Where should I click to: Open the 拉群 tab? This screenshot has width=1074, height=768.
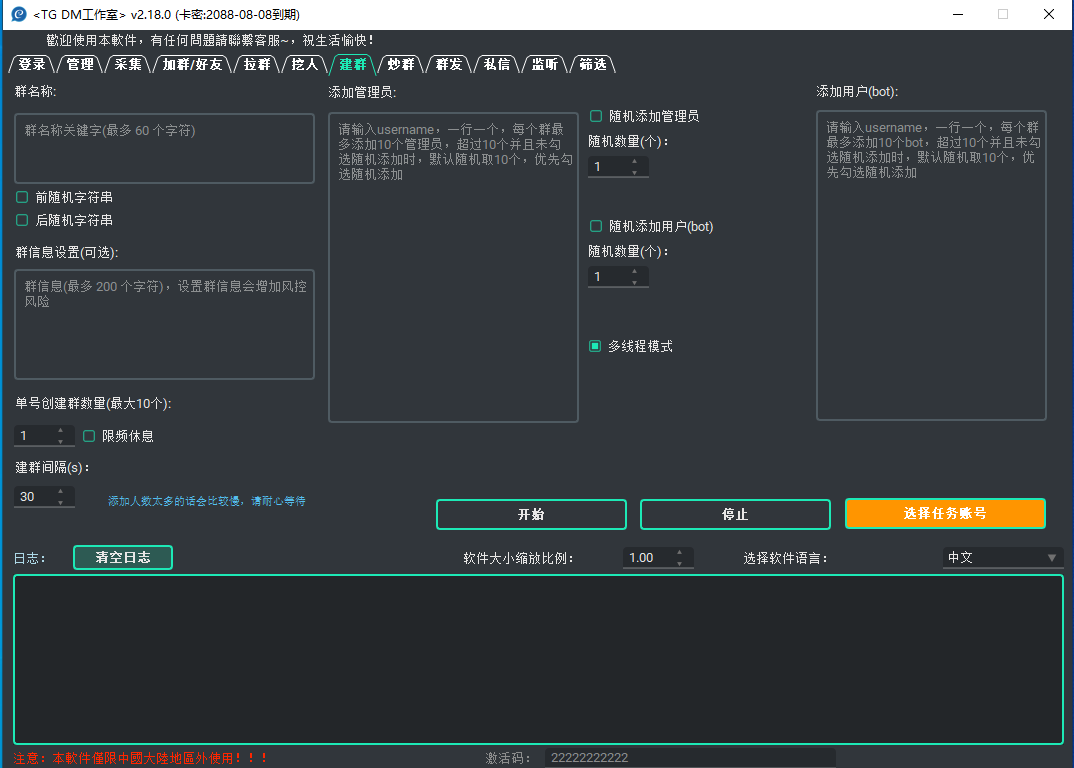(x=257, y=64)
